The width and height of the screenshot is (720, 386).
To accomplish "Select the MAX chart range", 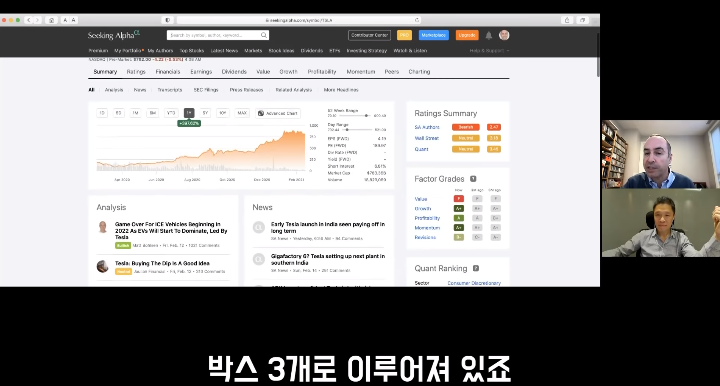I will (x=242, y=113).
